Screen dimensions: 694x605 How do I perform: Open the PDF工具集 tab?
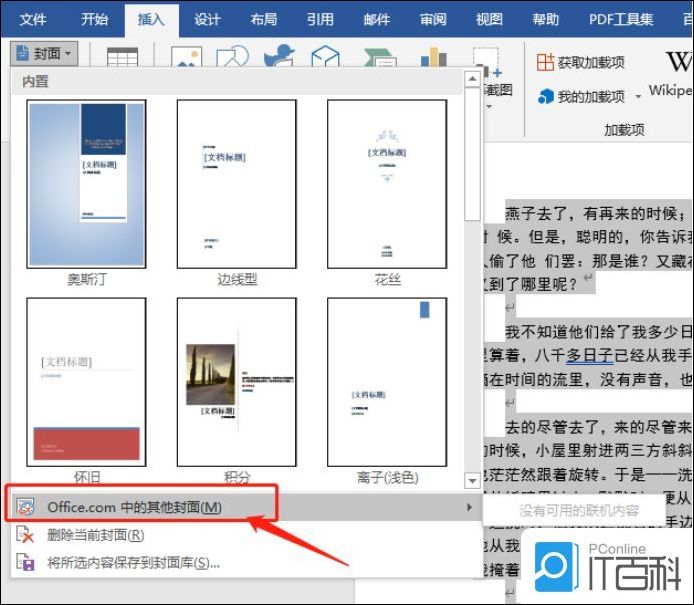coord(621,19)
